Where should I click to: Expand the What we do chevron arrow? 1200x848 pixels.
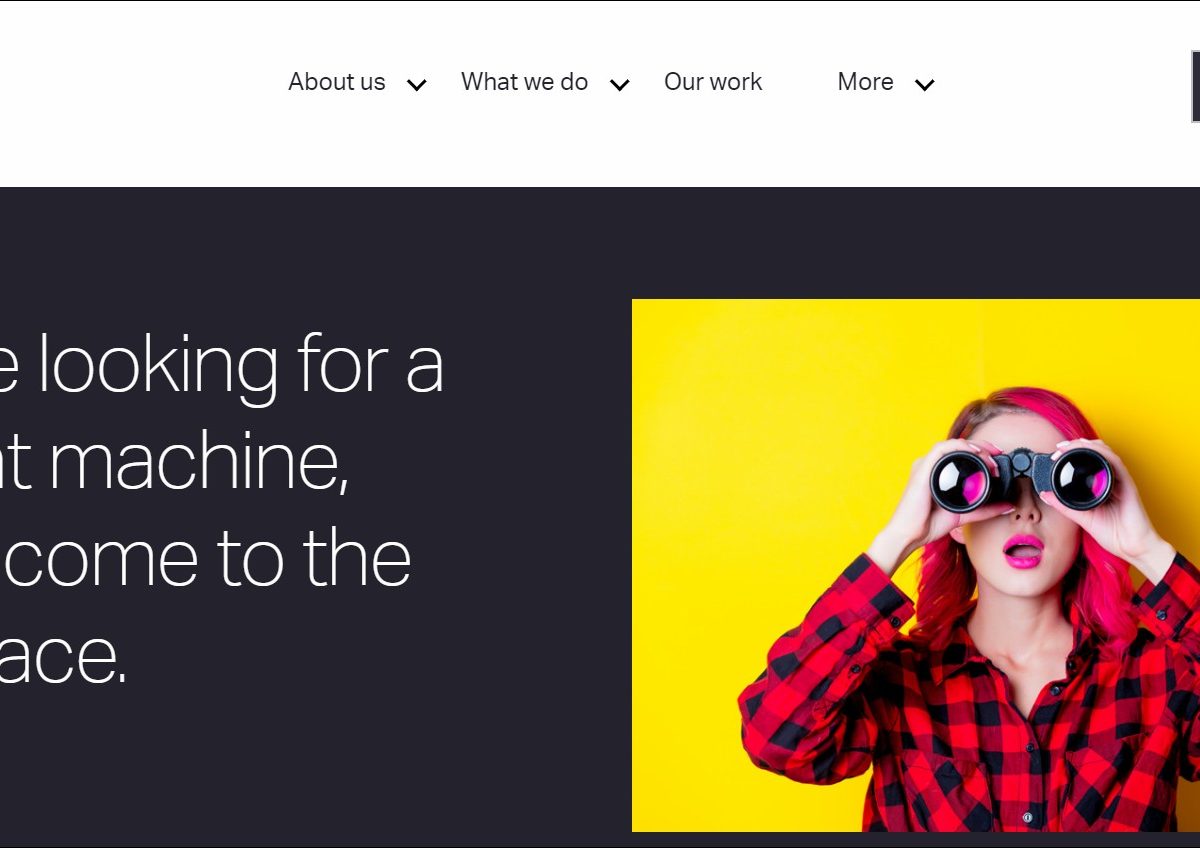point(620,85)
